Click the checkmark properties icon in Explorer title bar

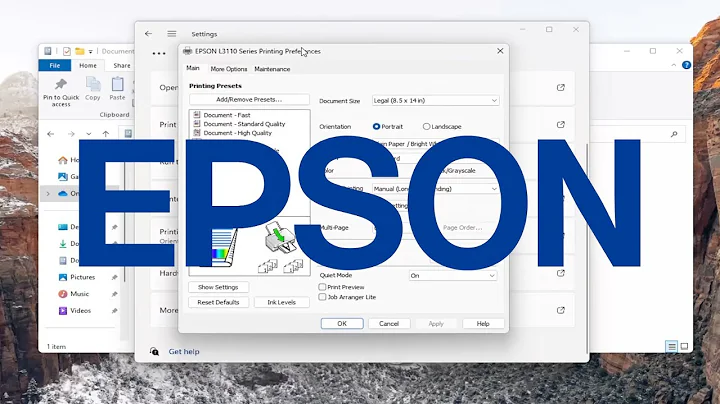click(67, 51)
